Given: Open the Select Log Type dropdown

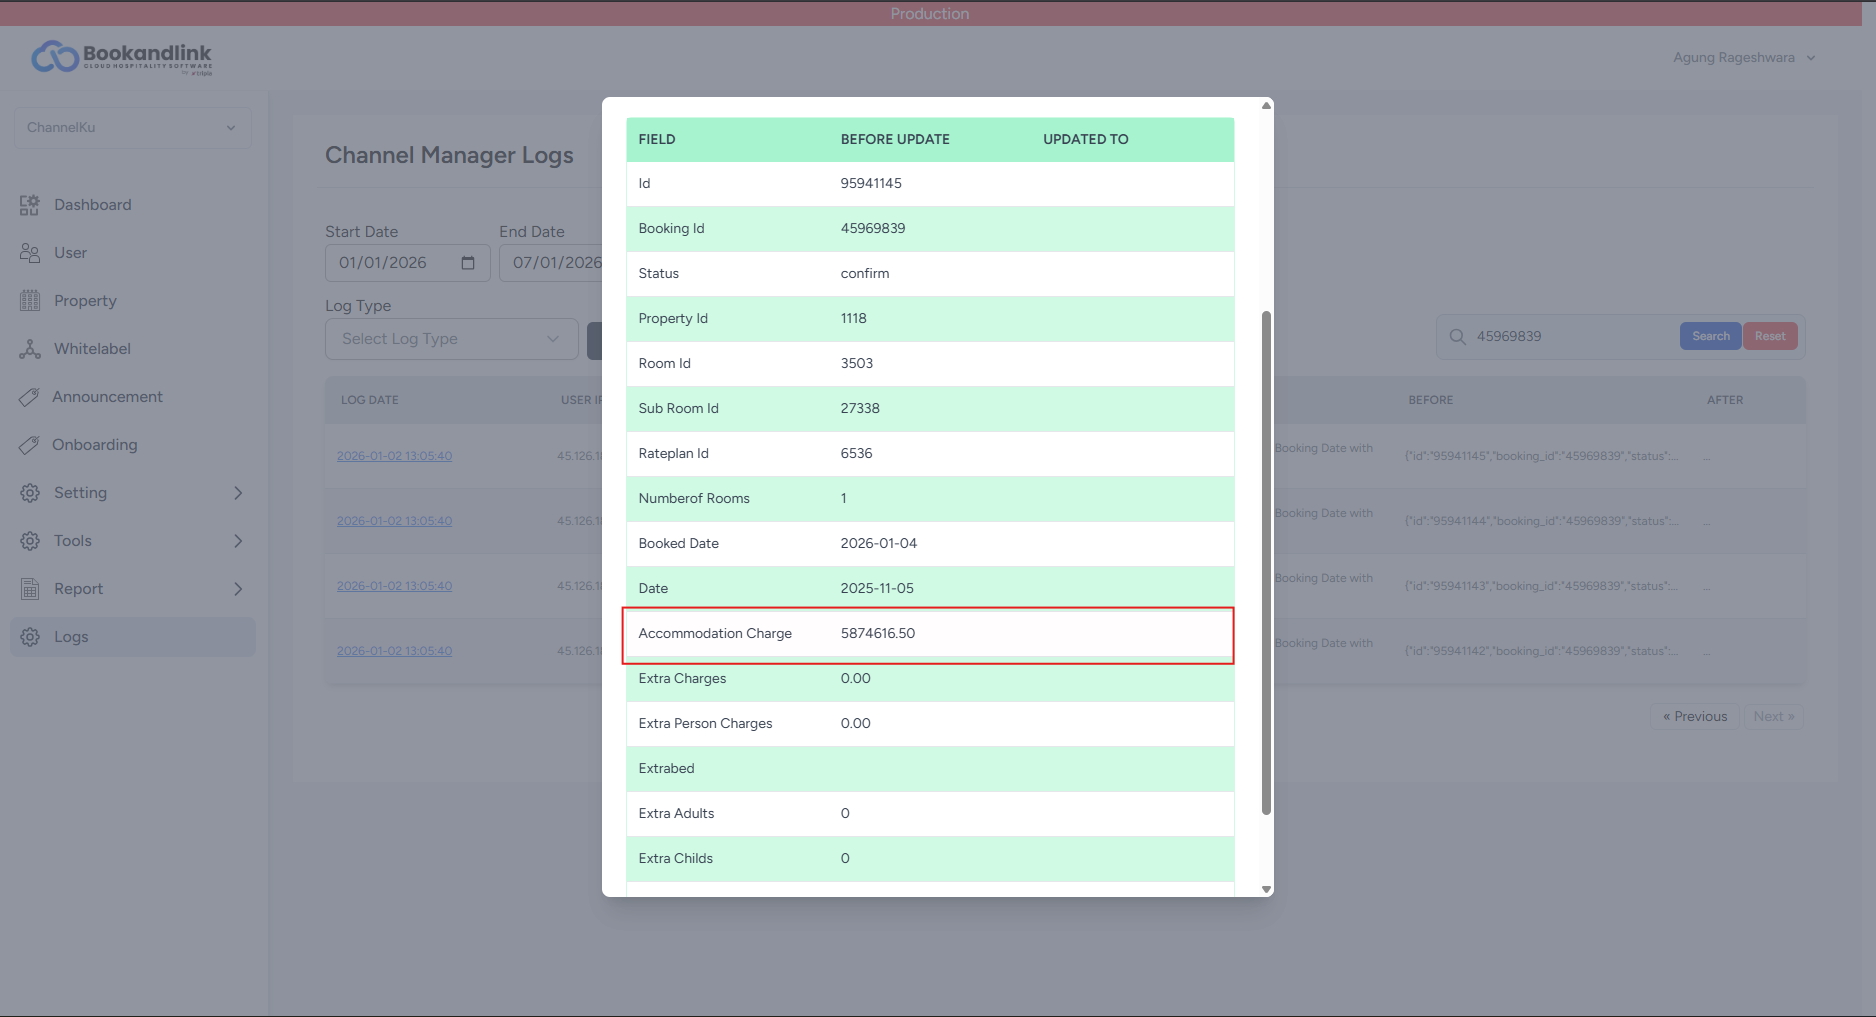Looking at the screenshot, I should (451, 339).
